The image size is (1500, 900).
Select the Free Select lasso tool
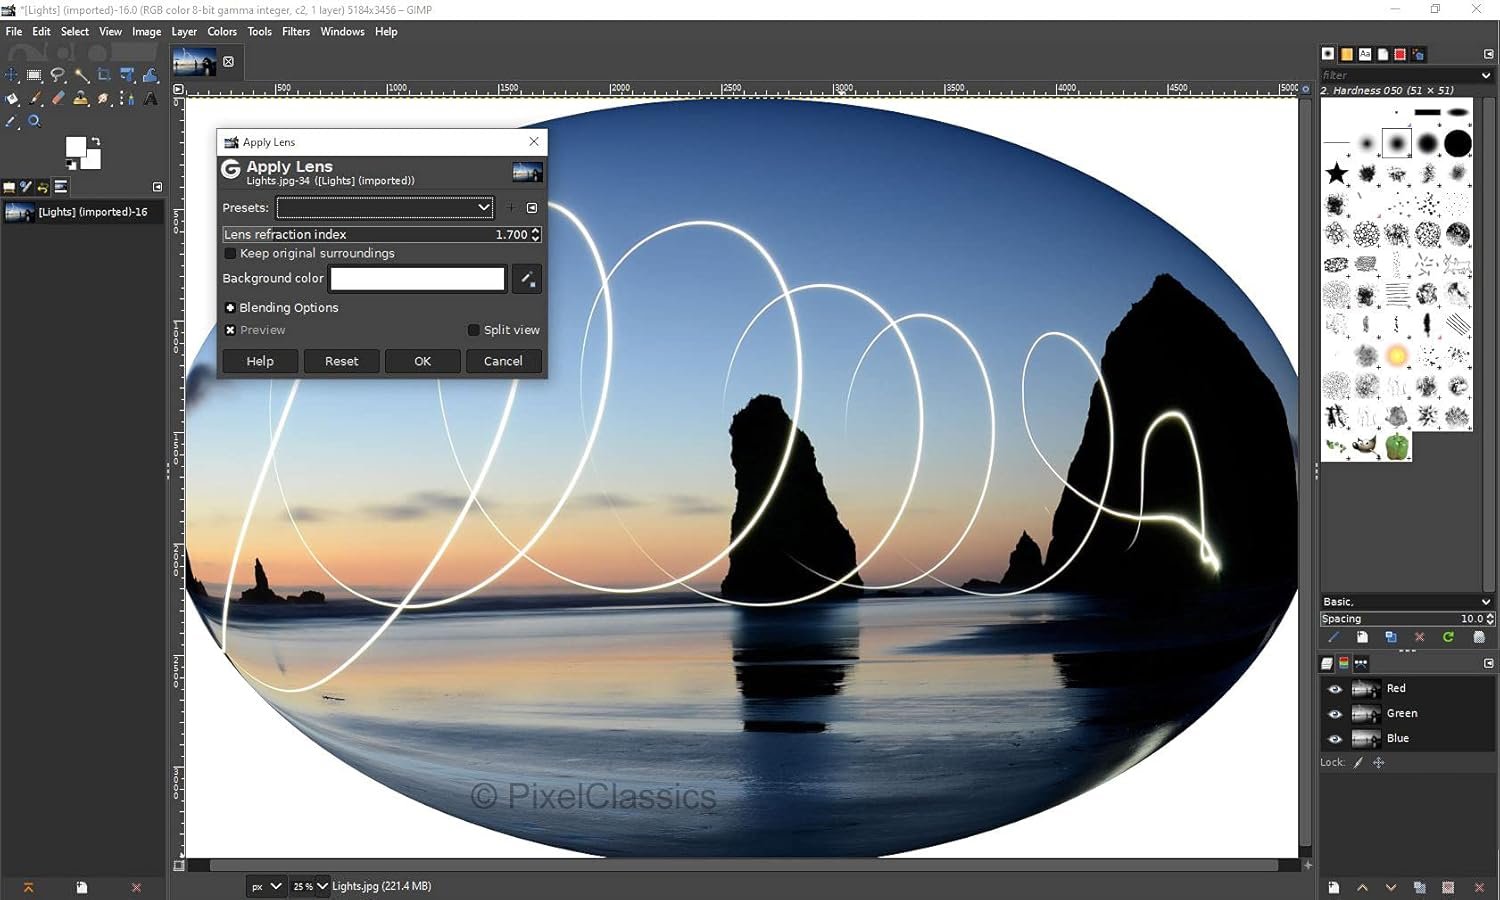point(58,75)
